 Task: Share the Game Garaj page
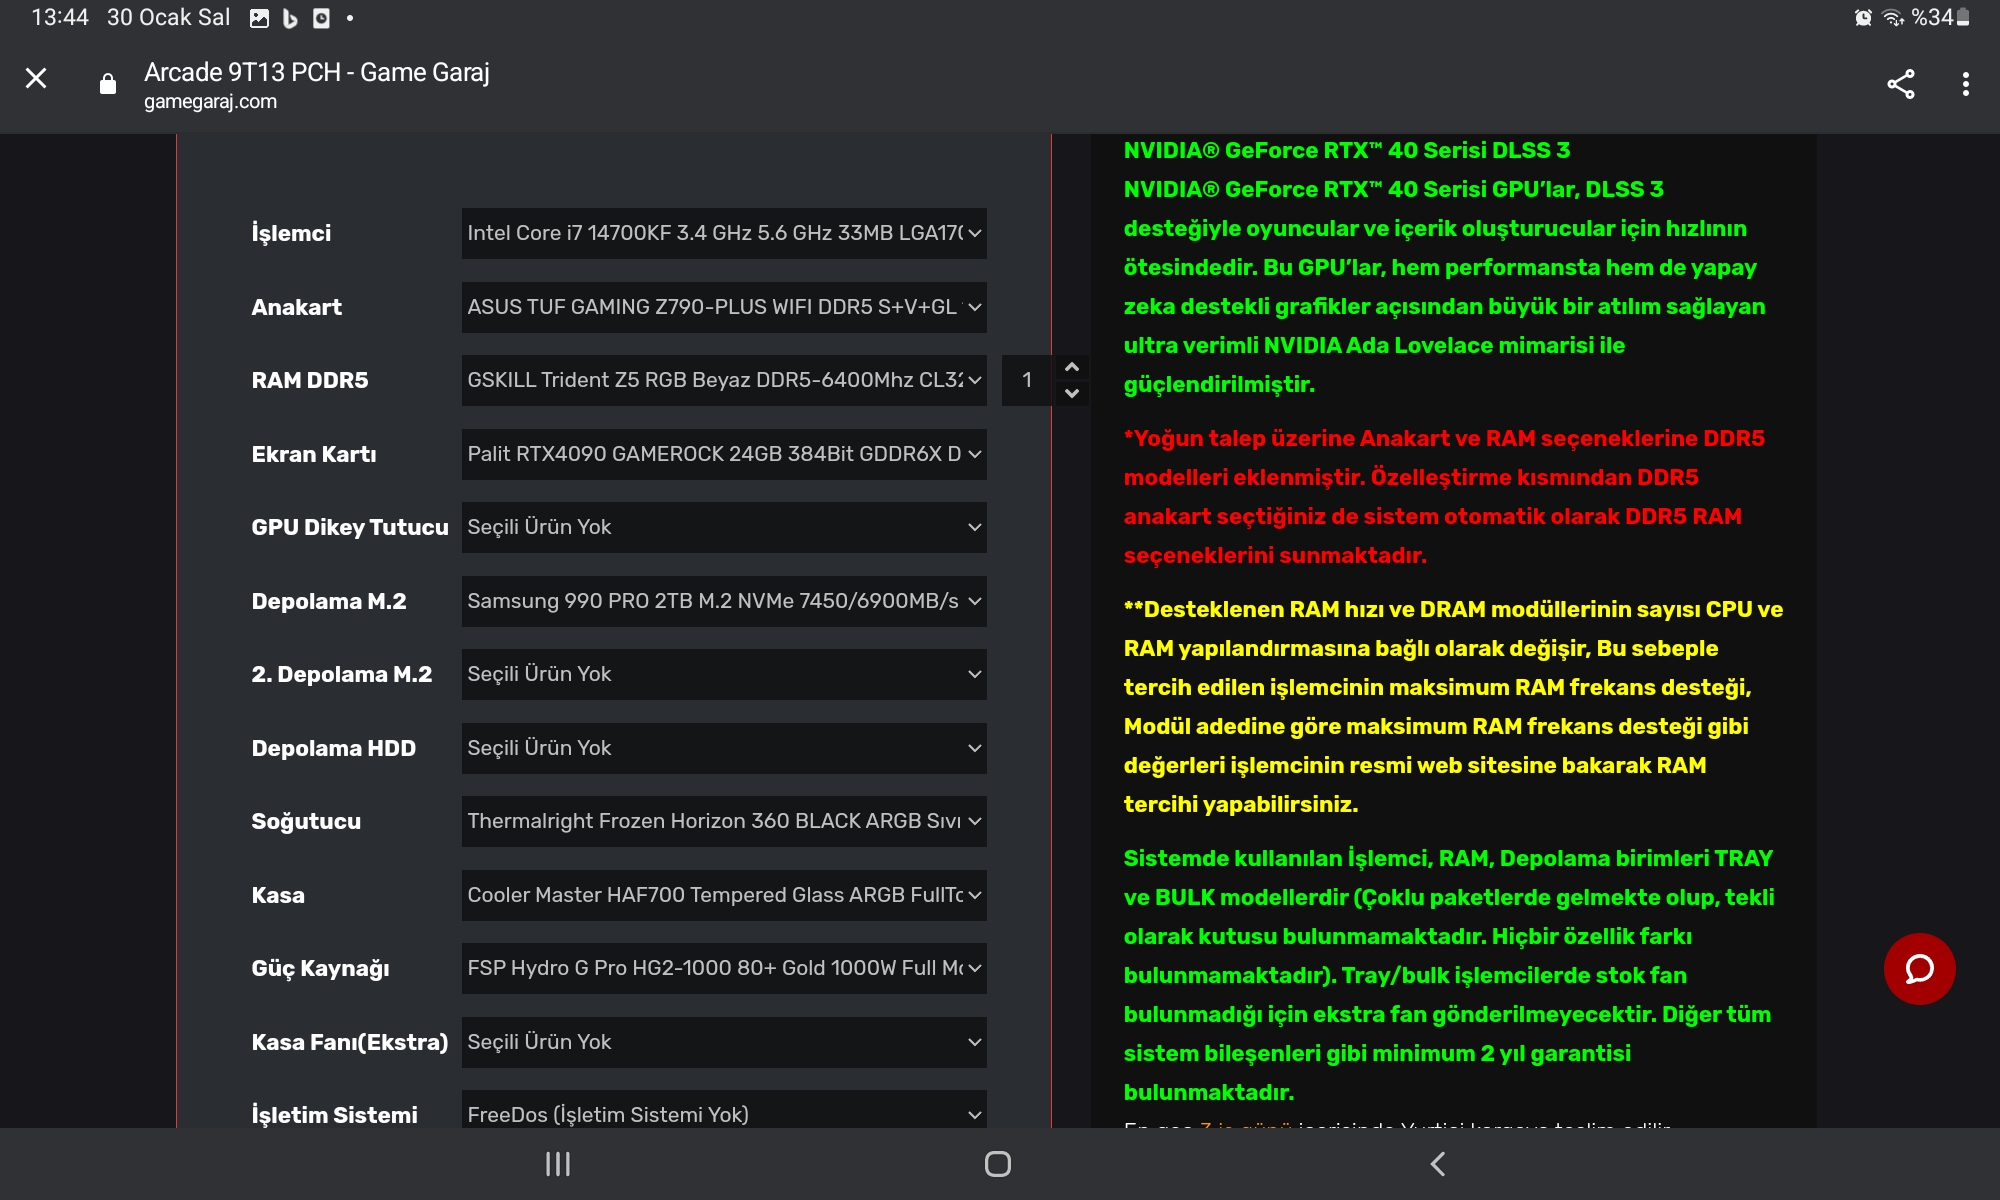click(x=1900, y=84)
